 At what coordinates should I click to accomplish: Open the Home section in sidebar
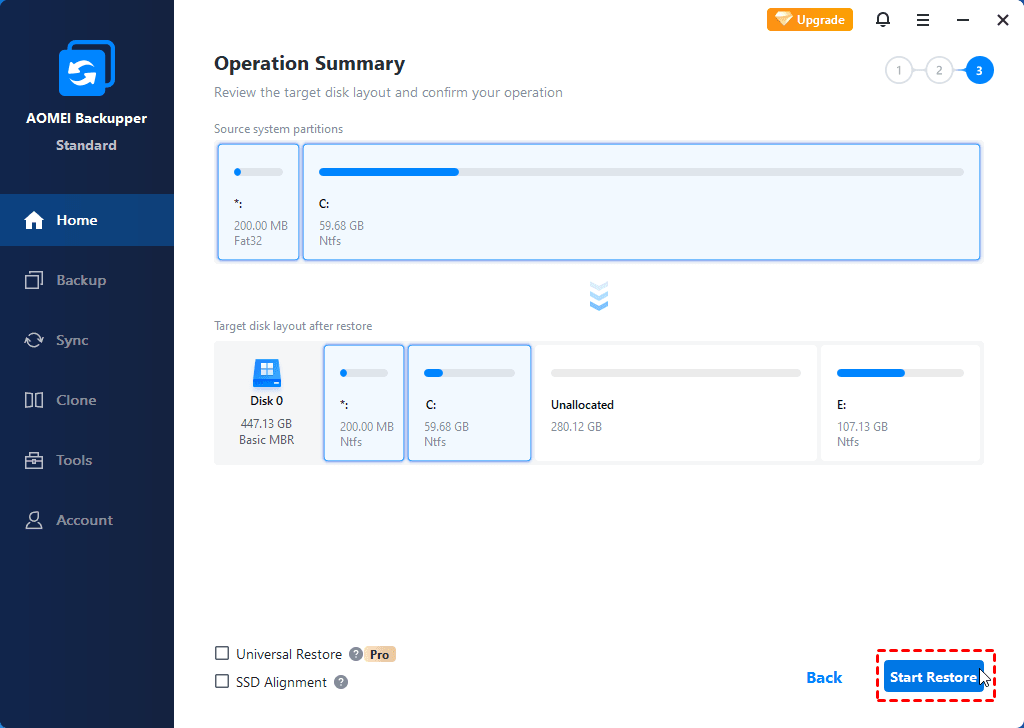click(68, 220)
